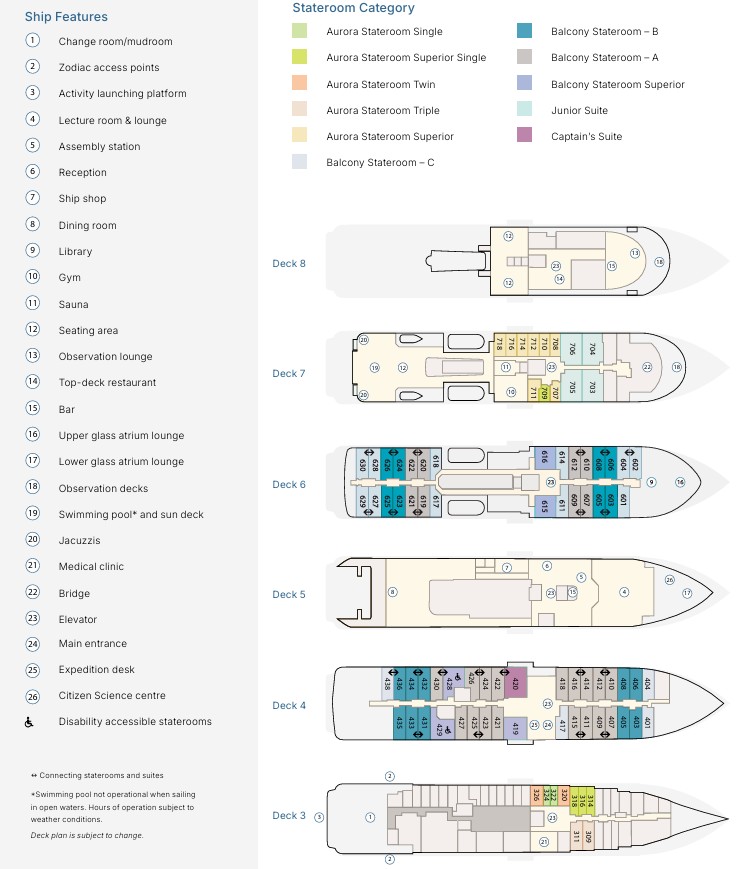Select the Deck 8 label
This screenshot has height=869, width=741.
coord(289,264)
